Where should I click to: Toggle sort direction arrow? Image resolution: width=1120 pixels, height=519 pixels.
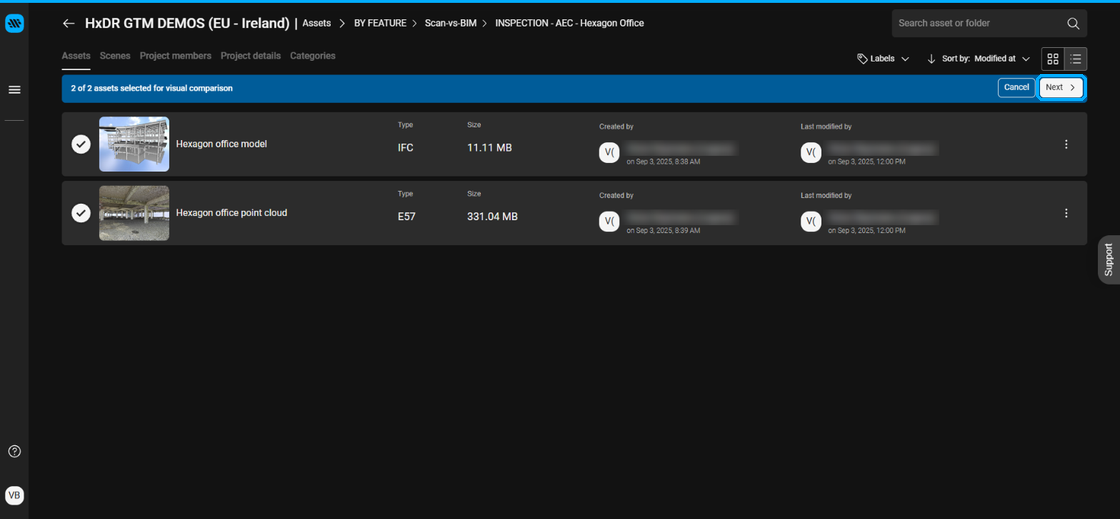[931, 59]
